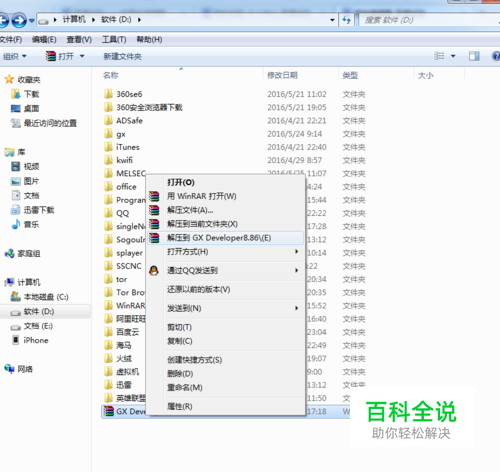Select the gx folder icon
Screen dimensions: 500x472
(x=108, y=134)
